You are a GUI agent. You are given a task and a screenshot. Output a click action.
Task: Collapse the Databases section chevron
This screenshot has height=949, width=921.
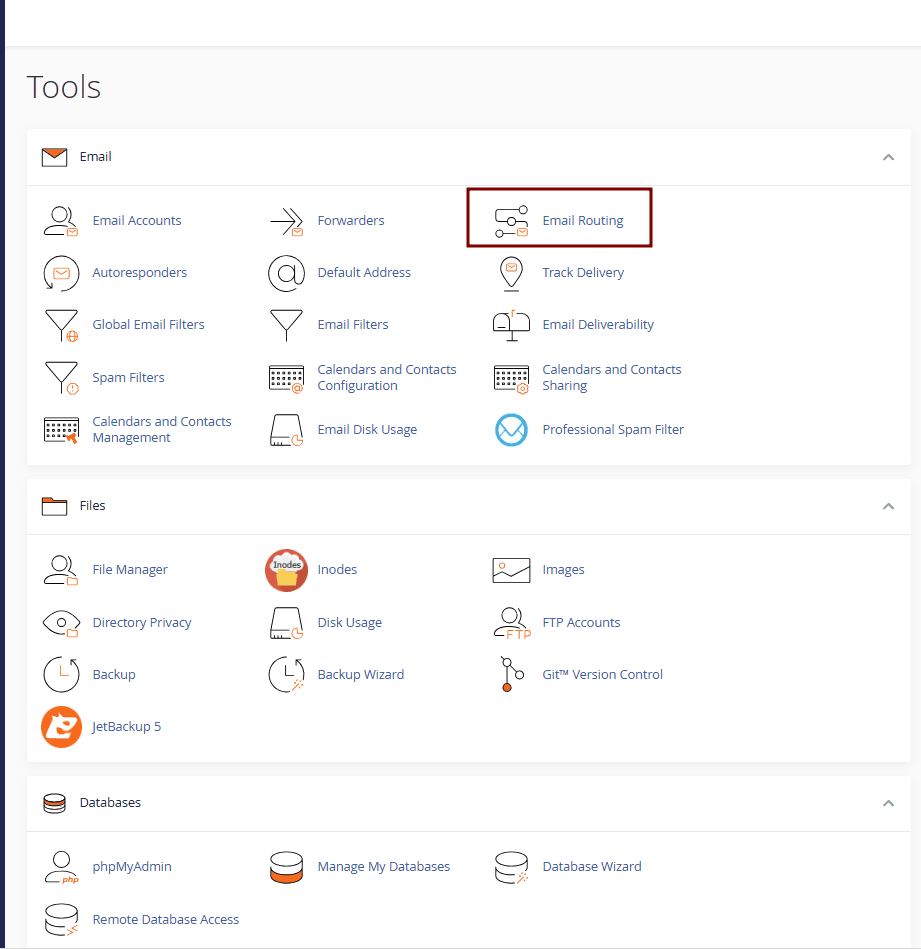(888, 803)
